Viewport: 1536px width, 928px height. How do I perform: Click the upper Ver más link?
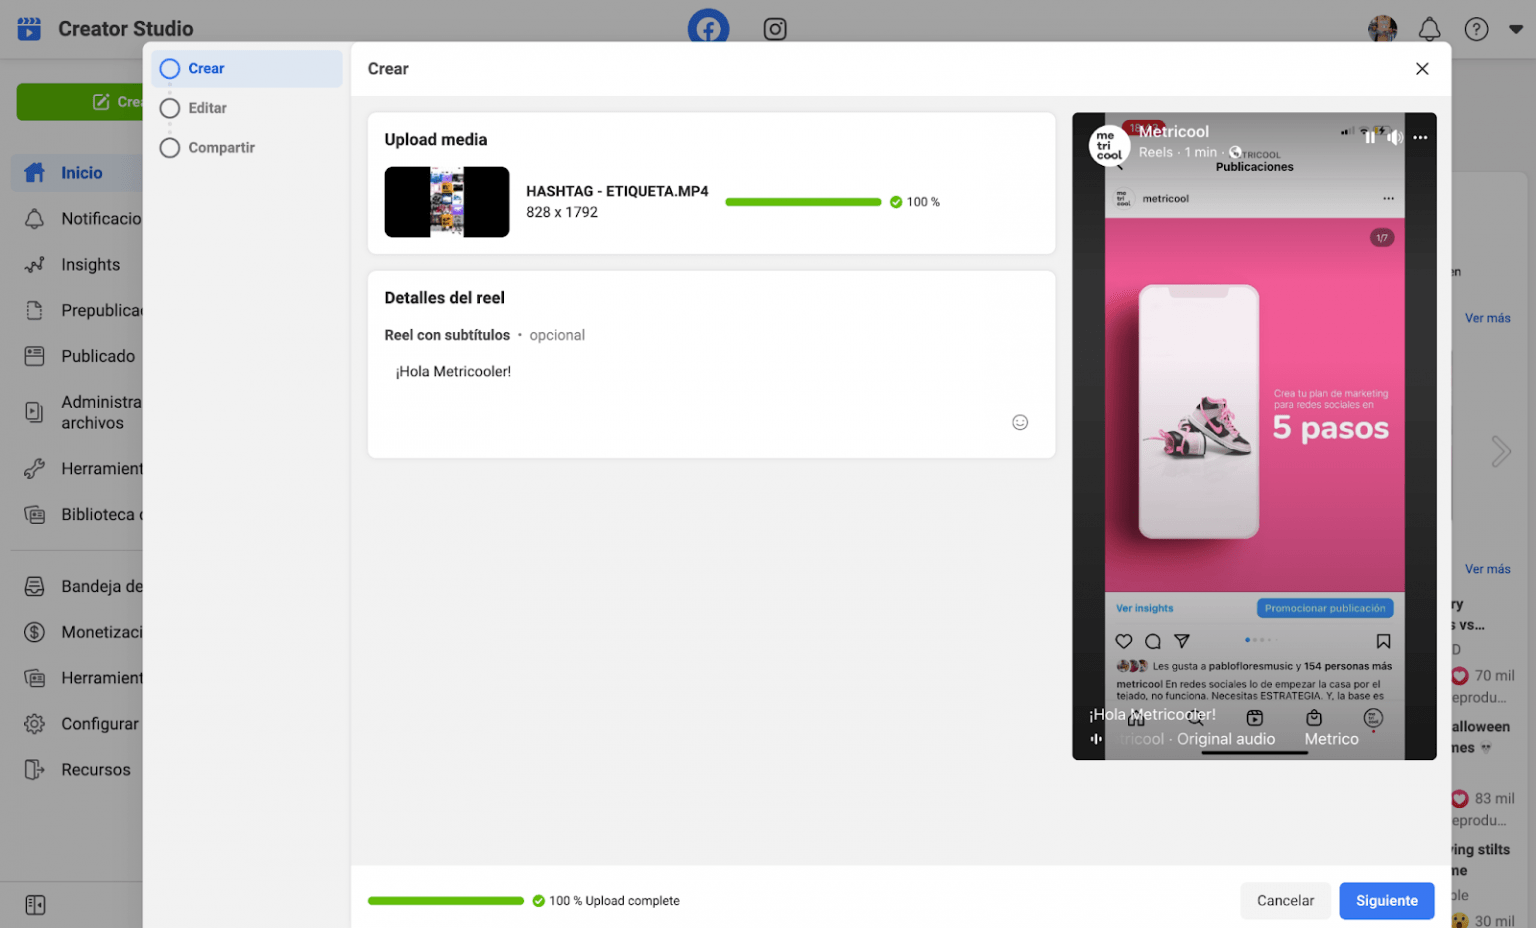[1487, 318]
